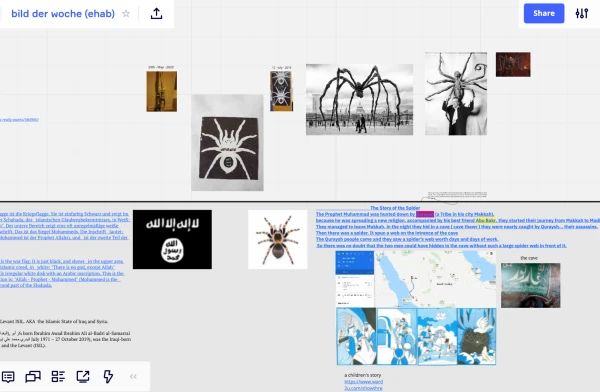Star the board bild der woche
Image resolution: width=600 pixels, height=392 pixels.
tap(126, 14)
